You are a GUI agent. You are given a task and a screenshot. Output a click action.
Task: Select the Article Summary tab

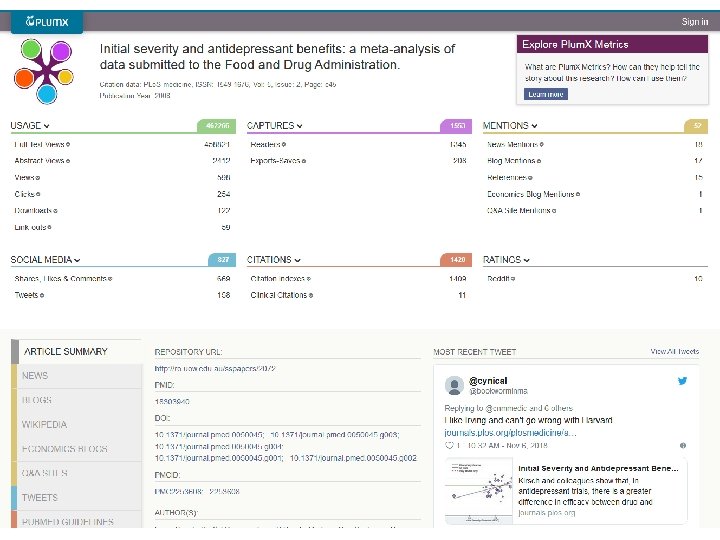66,351
